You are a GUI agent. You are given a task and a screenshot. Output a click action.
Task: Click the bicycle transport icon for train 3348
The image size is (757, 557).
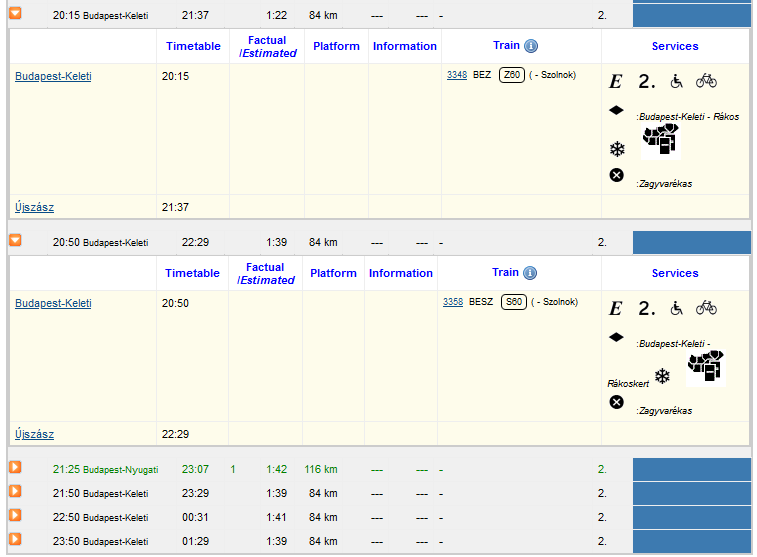pos(706,81)
